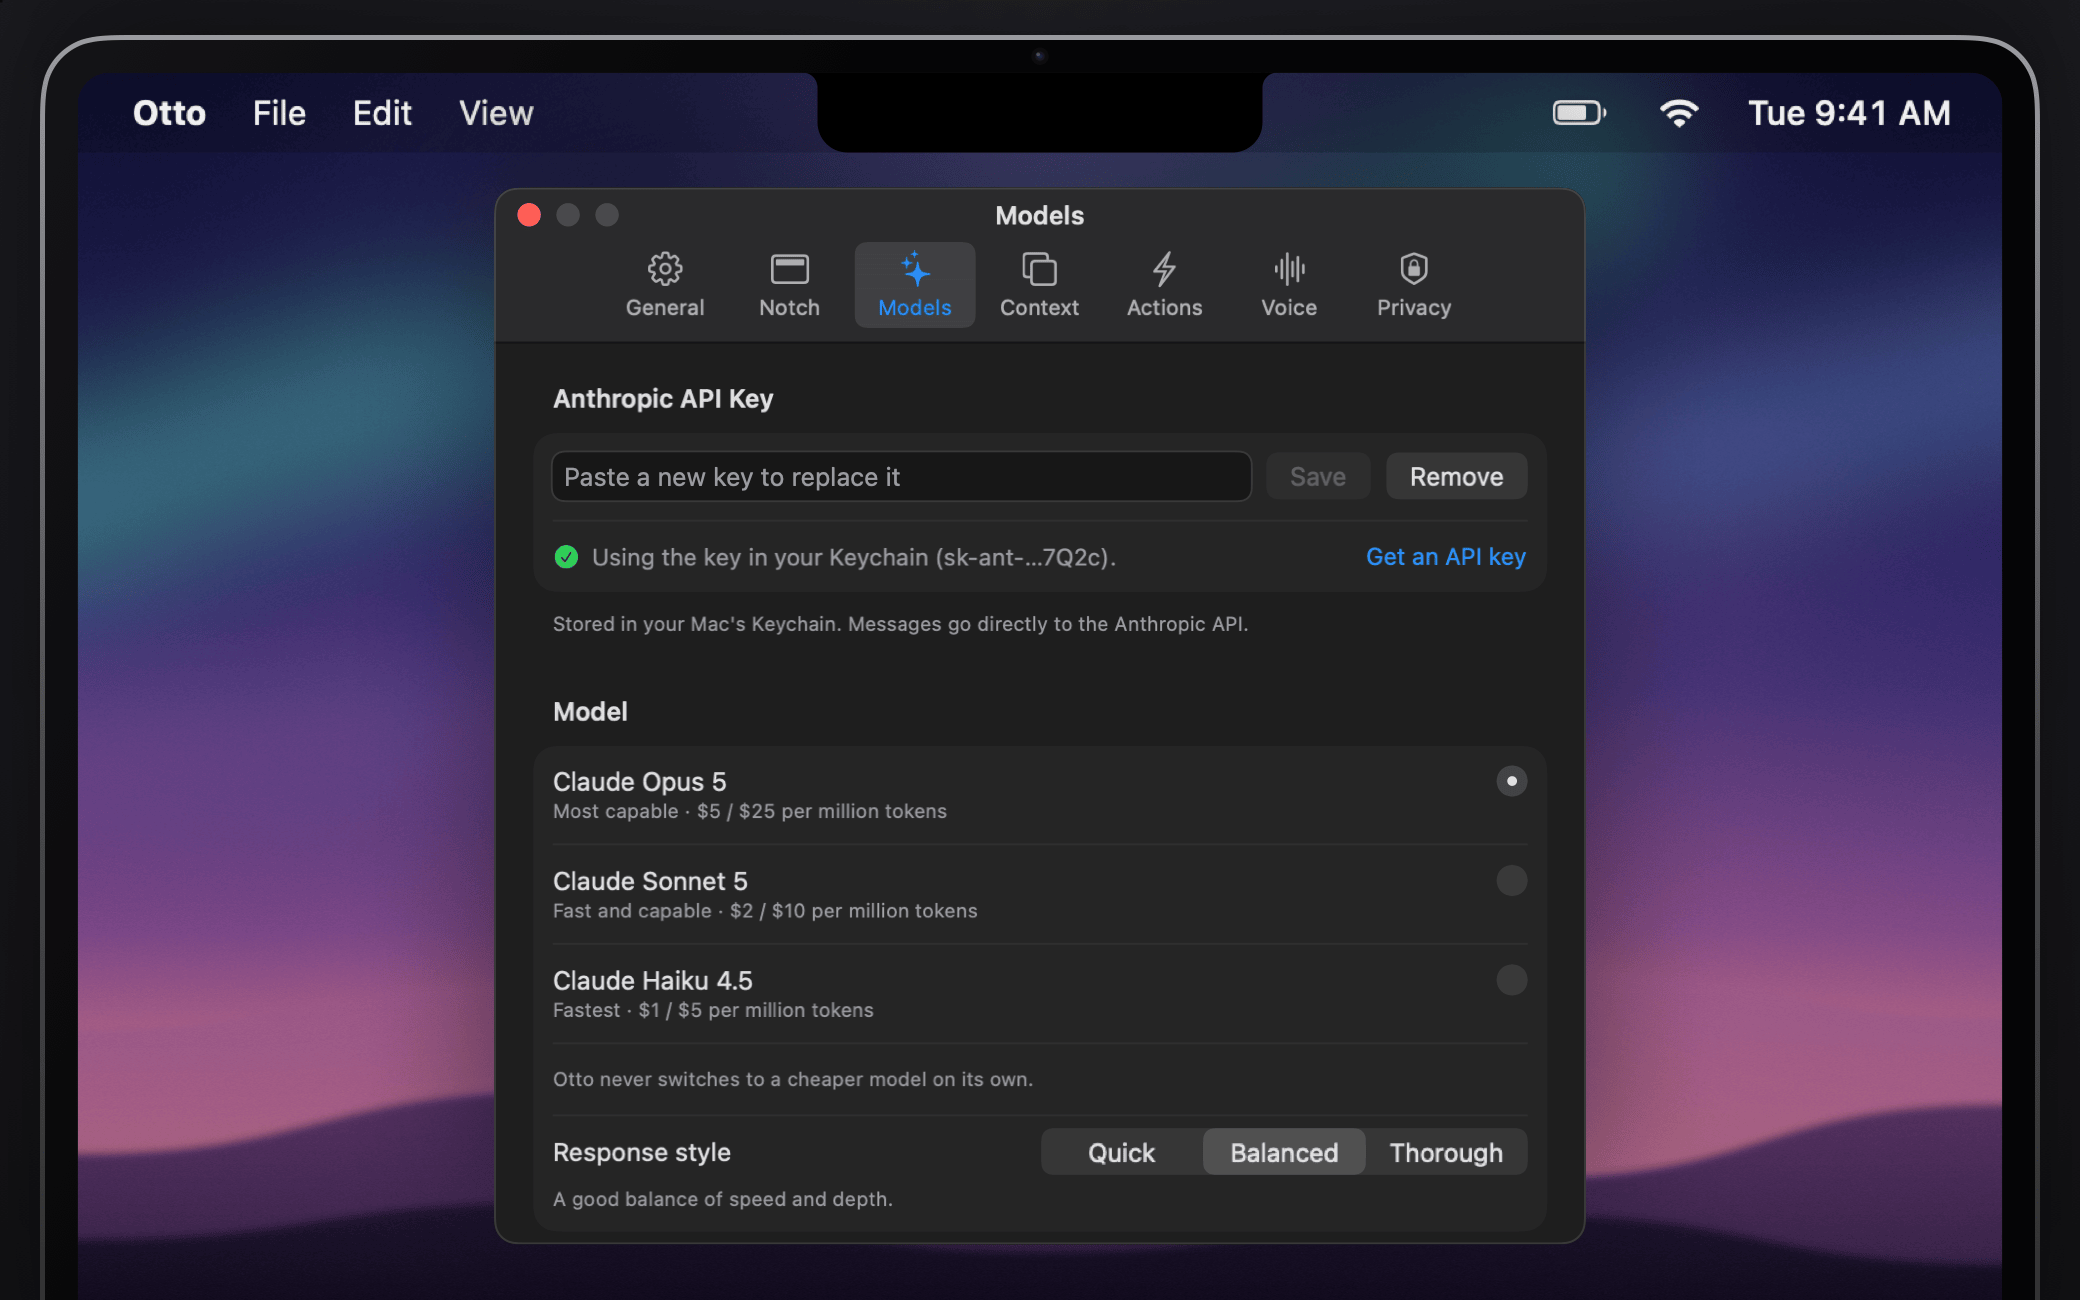This screenshot has width=2080, height=1300.
Task: Open the Notch settings icon
Action: click(789, 269)
